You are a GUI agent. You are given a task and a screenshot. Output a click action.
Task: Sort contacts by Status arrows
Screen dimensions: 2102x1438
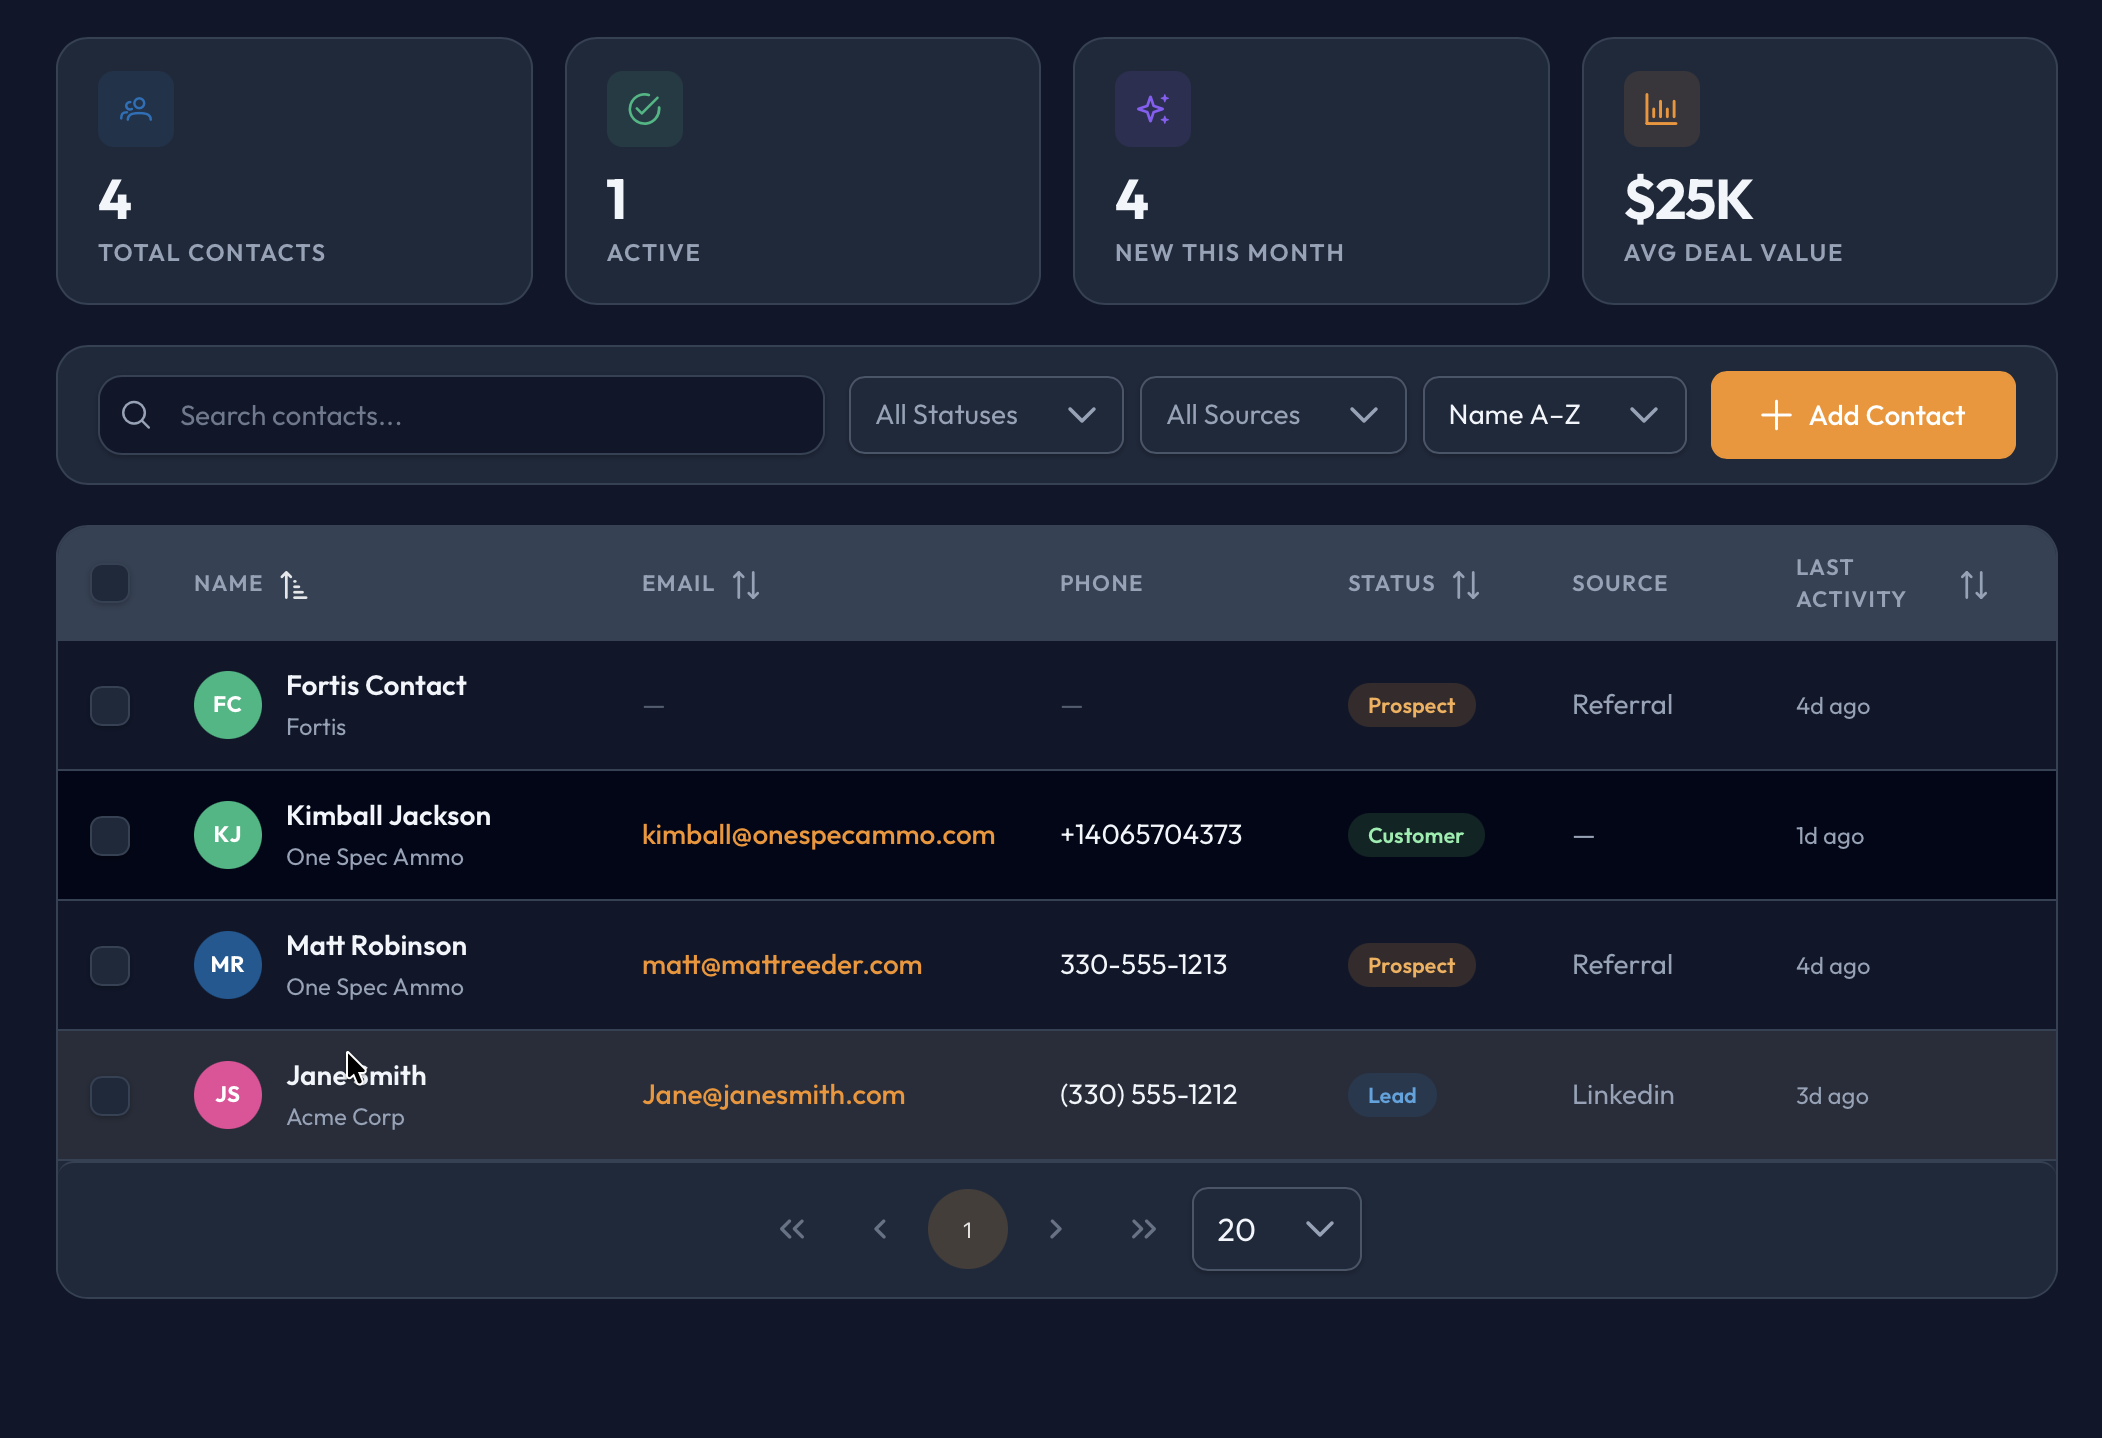click(x=1466, y=585)
